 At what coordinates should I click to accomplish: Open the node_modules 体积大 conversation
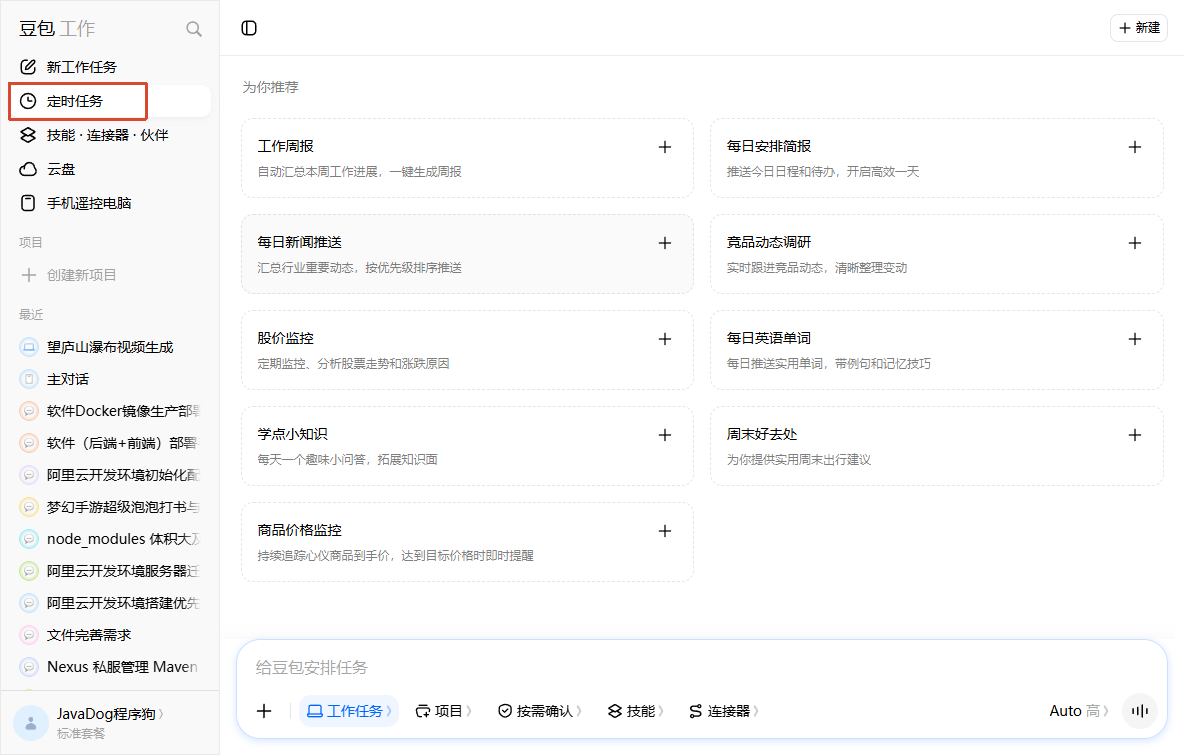click(x=109, y=539)
